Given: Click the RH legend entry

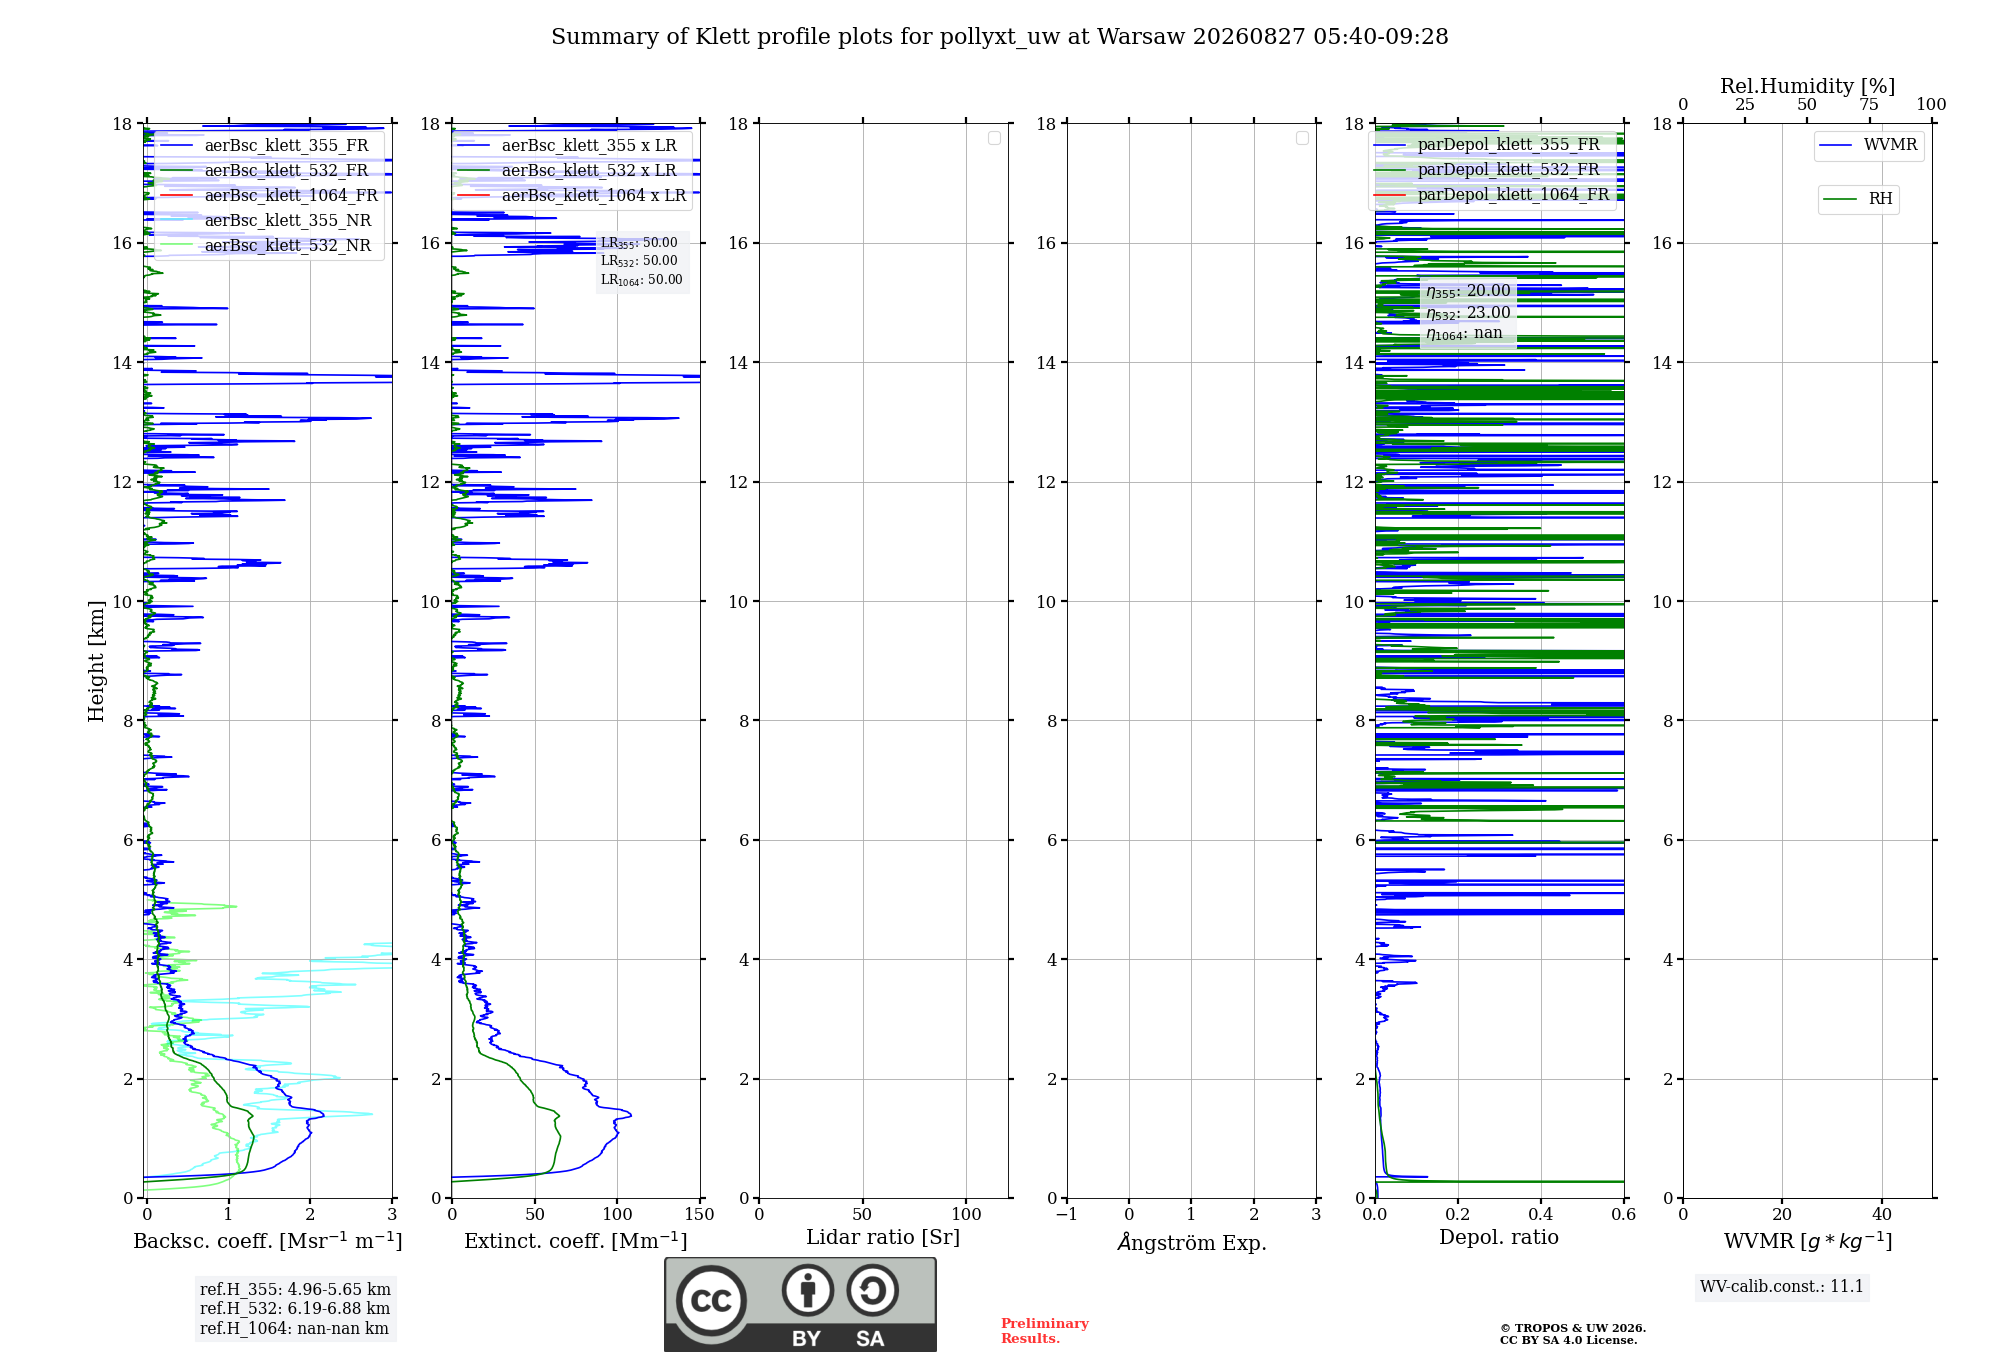Looking at the screenshot, I should click(1858, 199).
